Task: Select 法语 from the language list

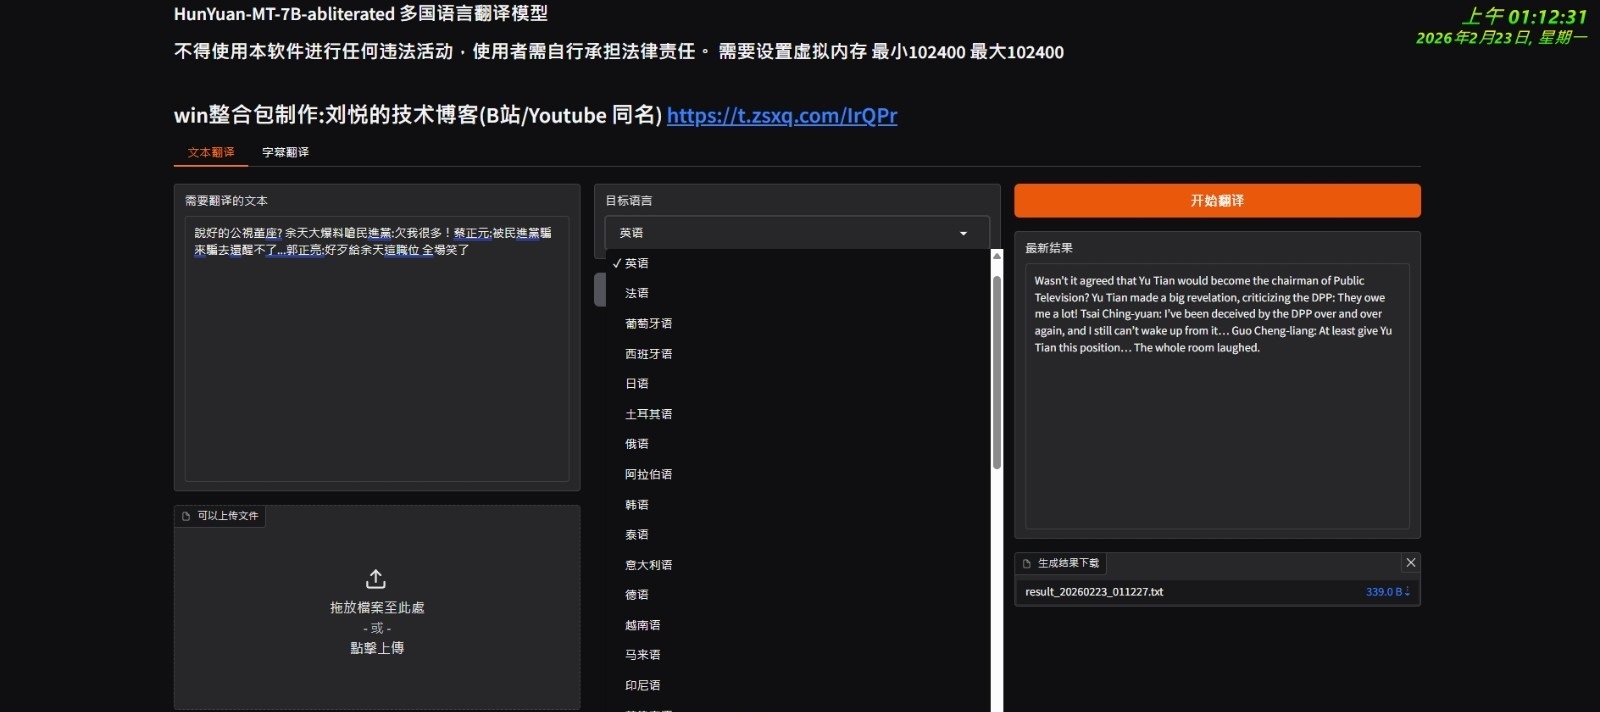Action: click(x=637, y=293)
